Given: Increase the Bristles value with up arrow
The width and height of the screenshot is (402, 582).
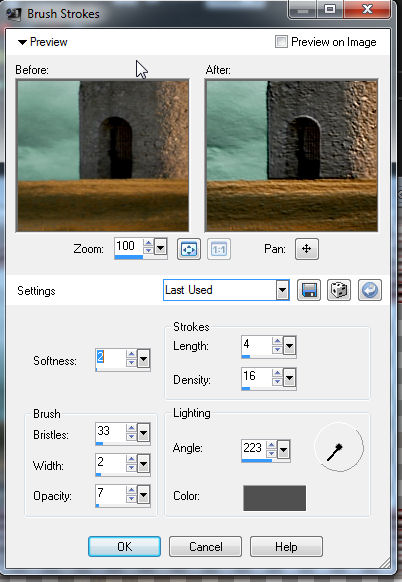Looking at the screenshot, I should coord(131,428).
